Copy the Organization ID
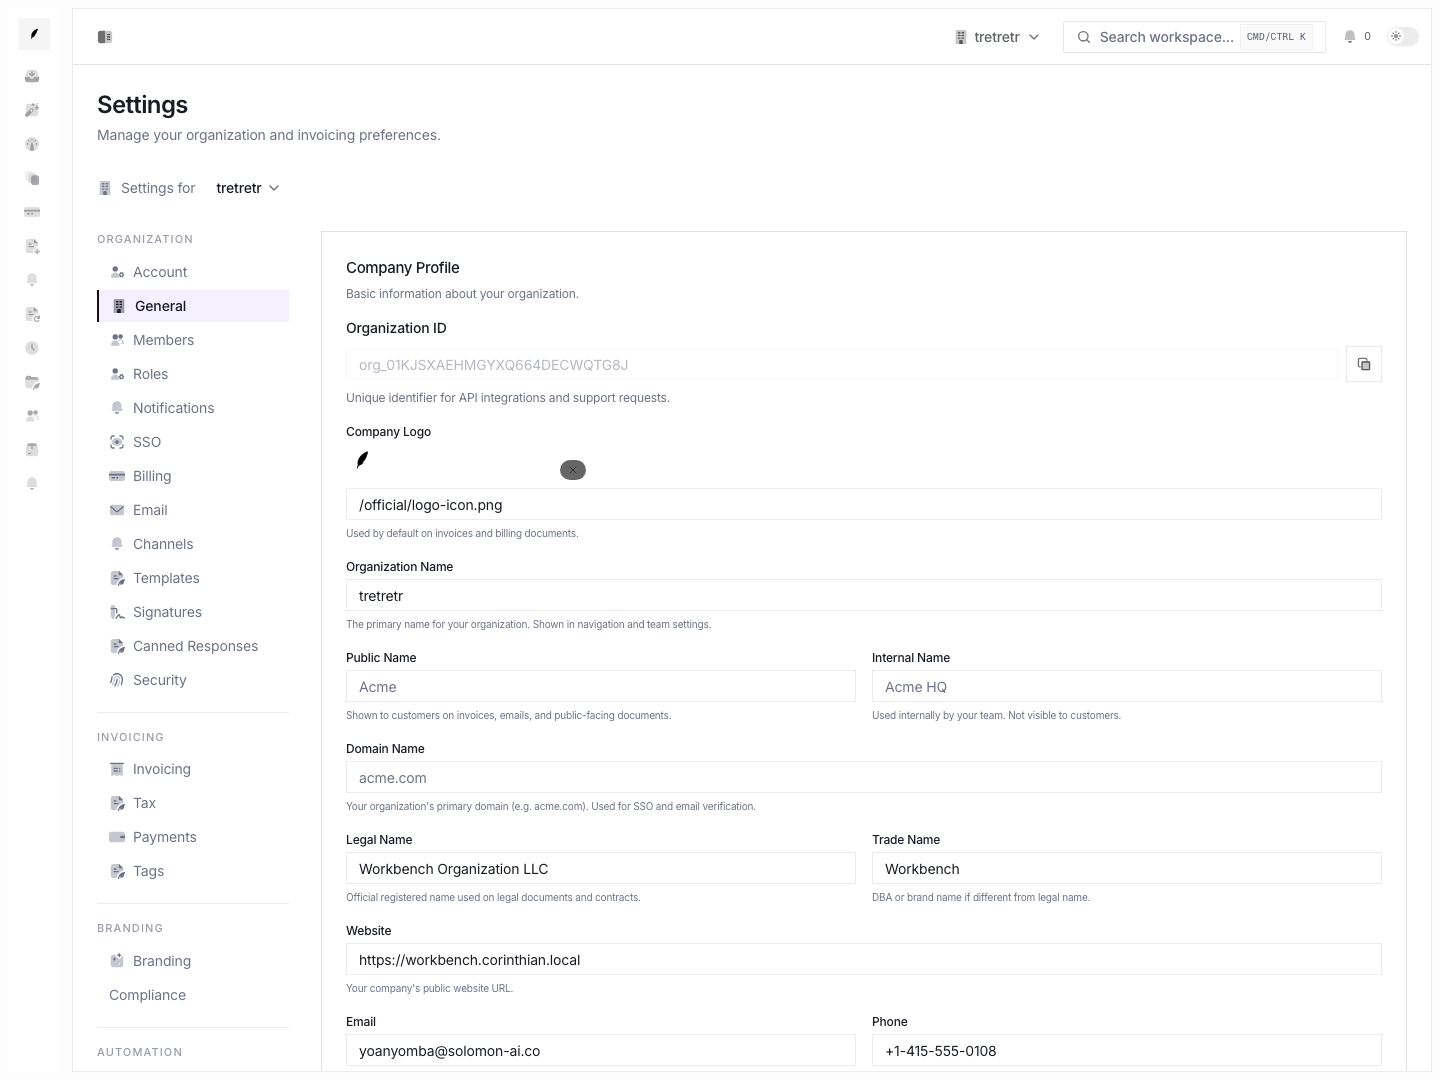The height and width of the screenshot is (1080, 1440). (1364, 364)
